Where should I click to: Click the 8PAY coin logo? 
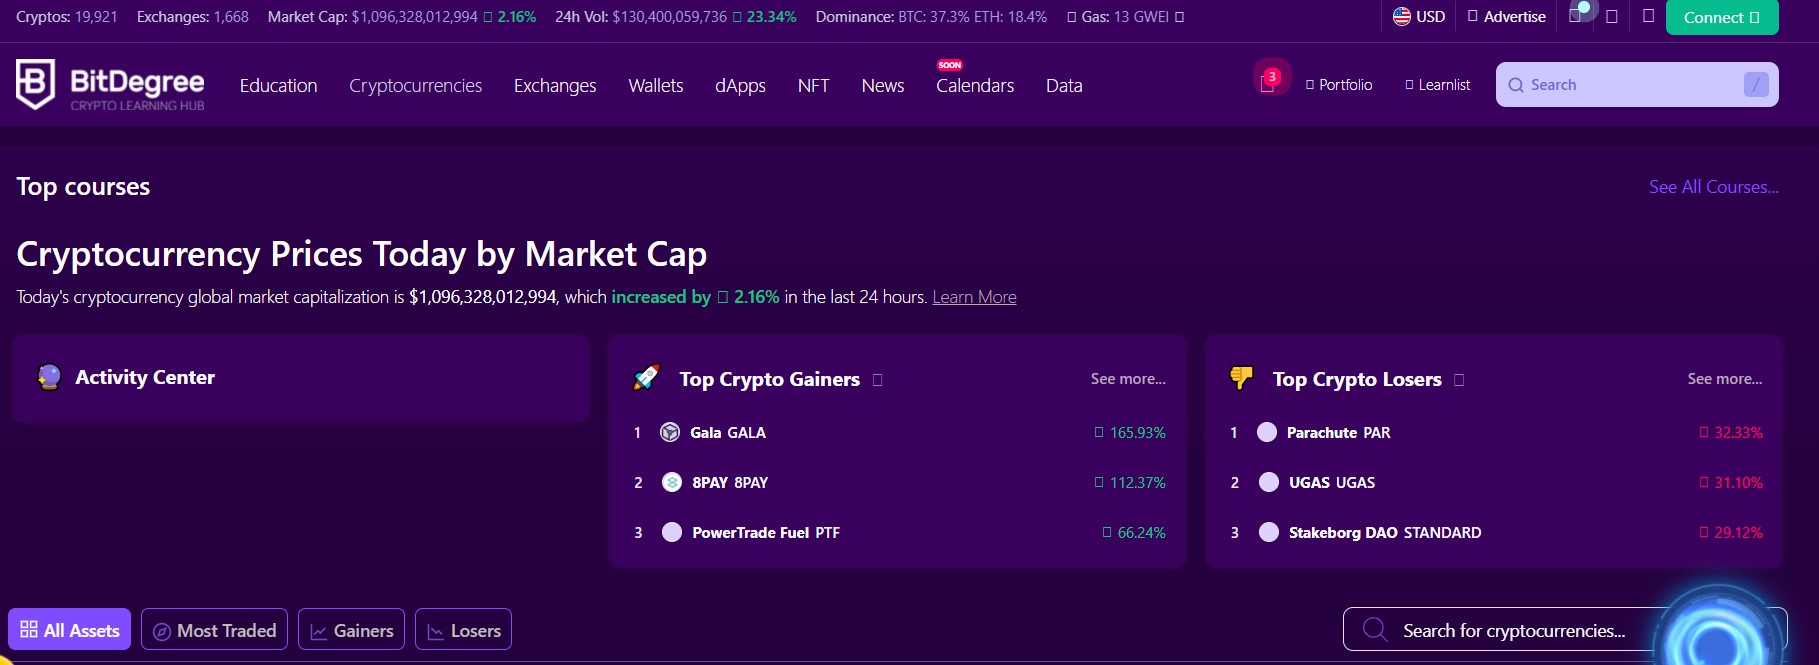tap(672, 482)
